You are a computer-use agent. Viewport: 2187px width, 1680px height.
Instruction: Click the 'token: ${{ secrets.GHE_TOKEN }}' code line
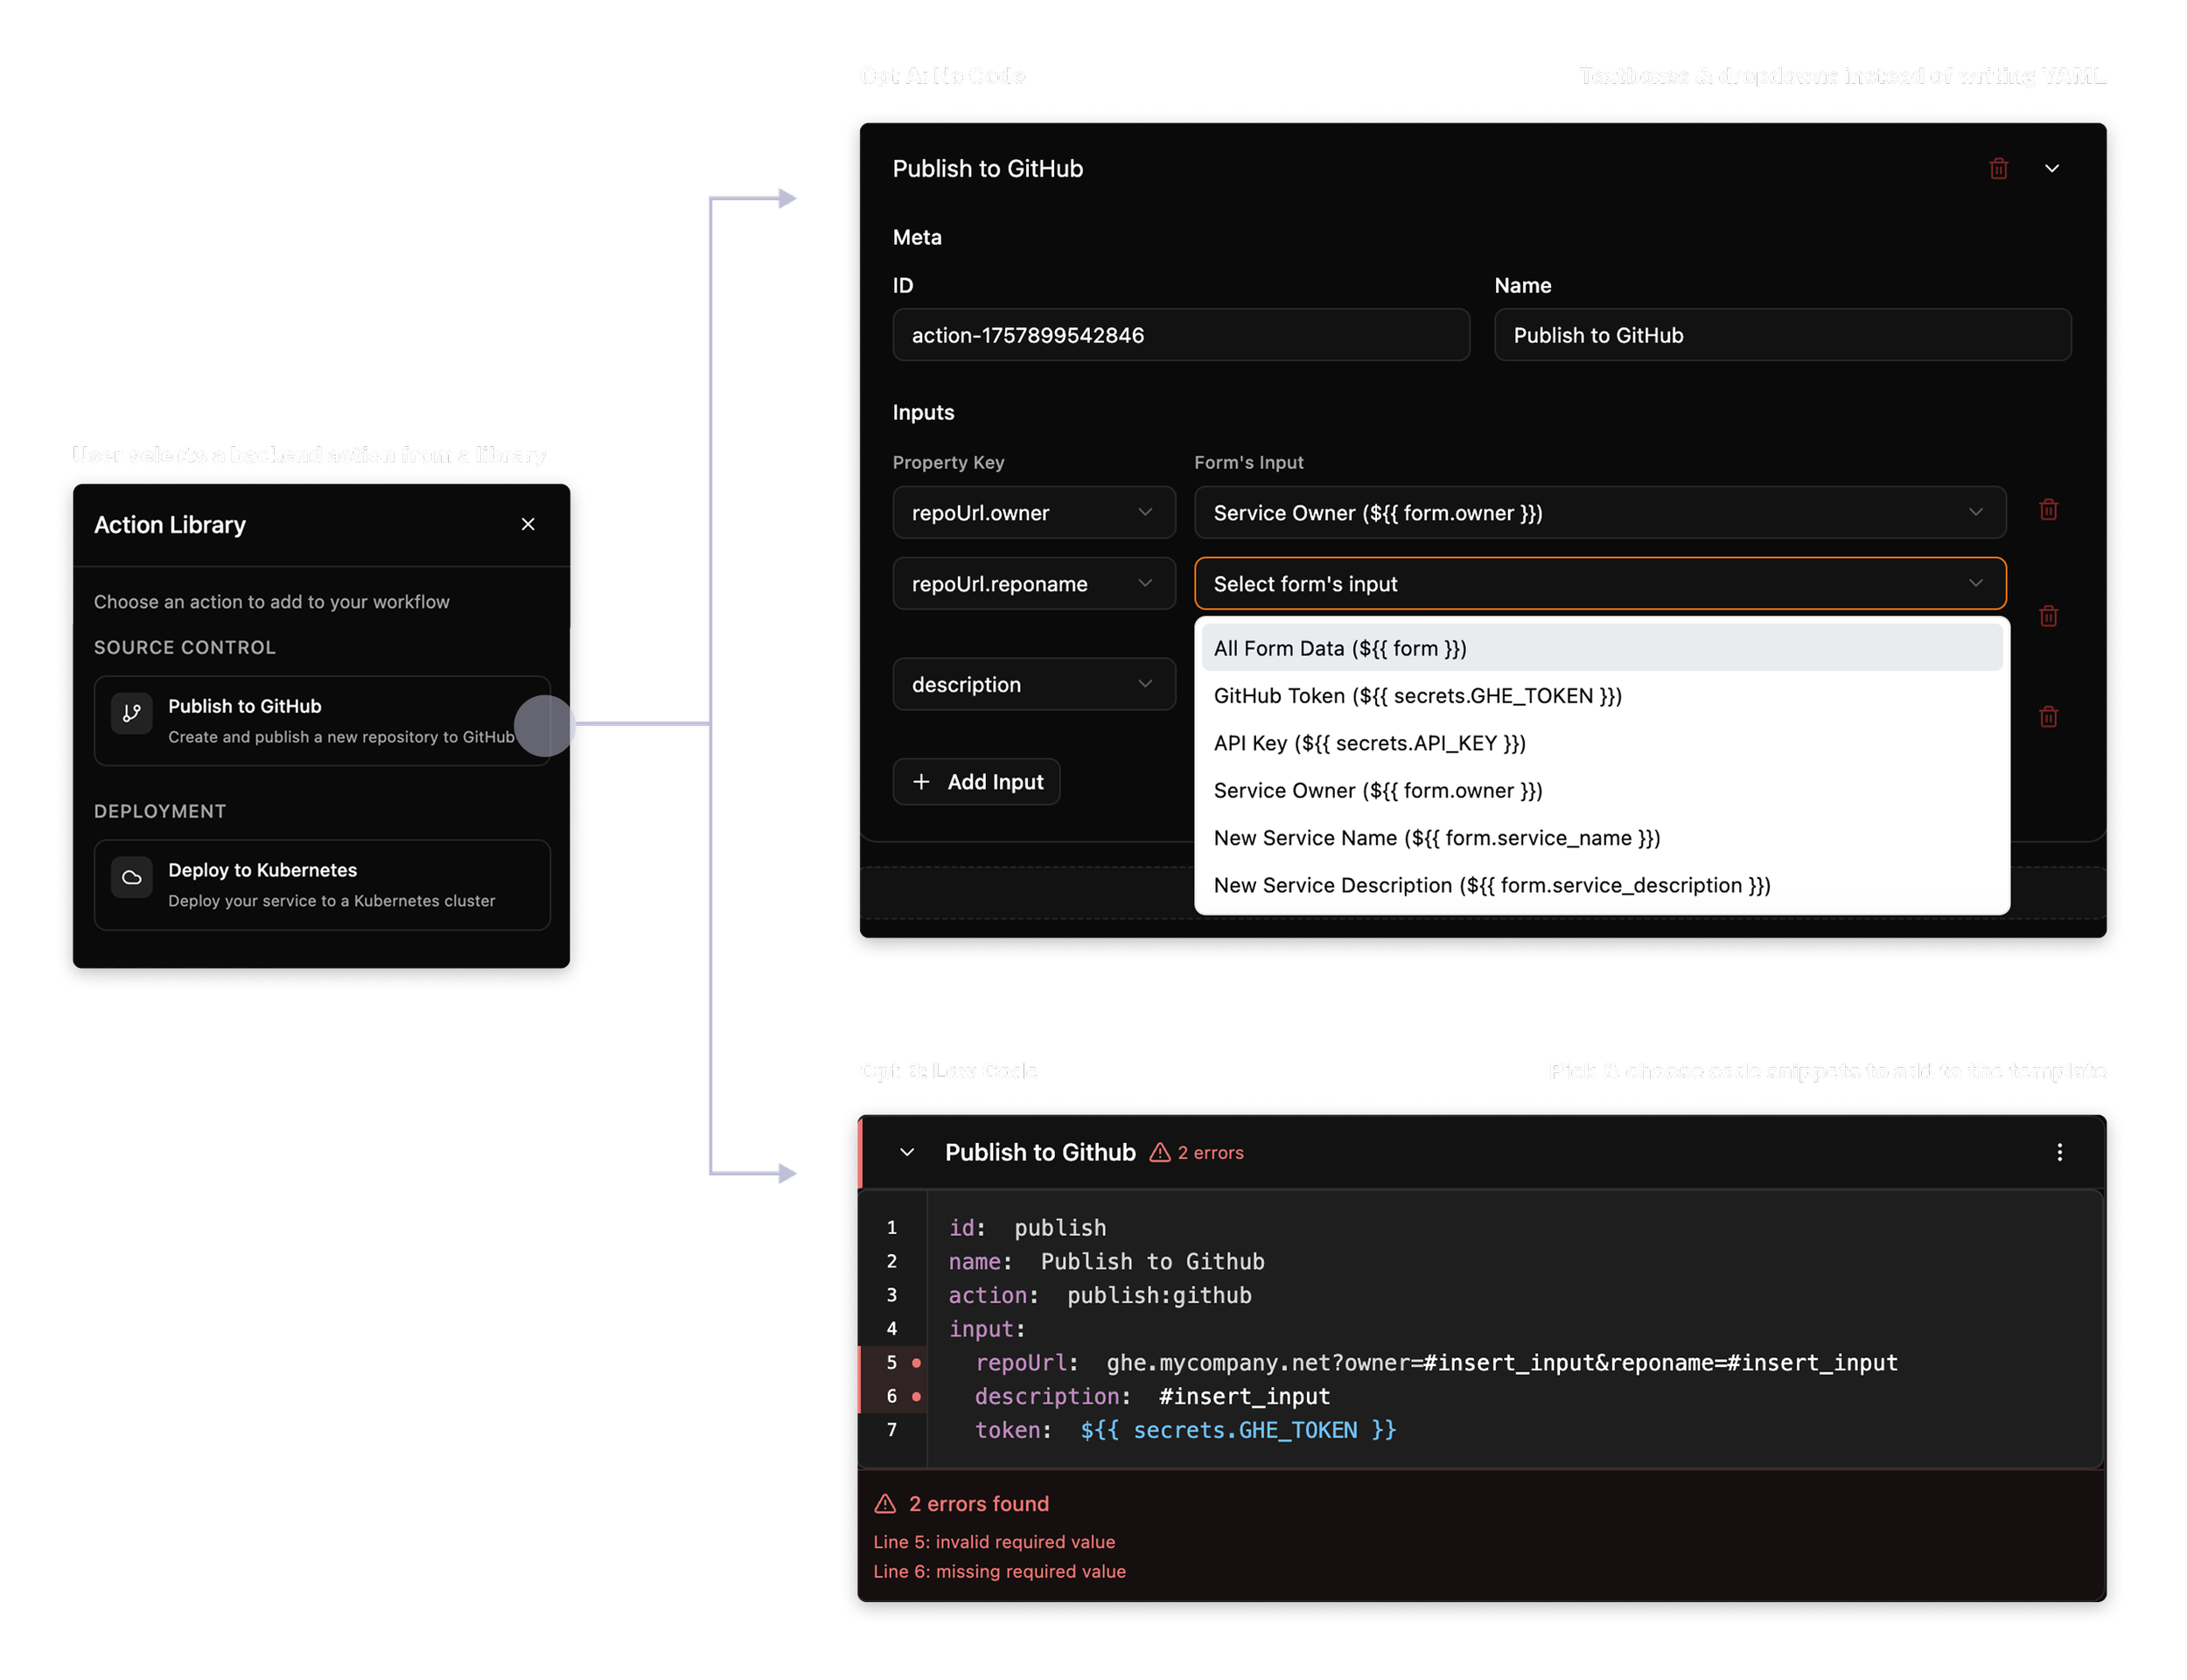(x=1185, y=1430)
